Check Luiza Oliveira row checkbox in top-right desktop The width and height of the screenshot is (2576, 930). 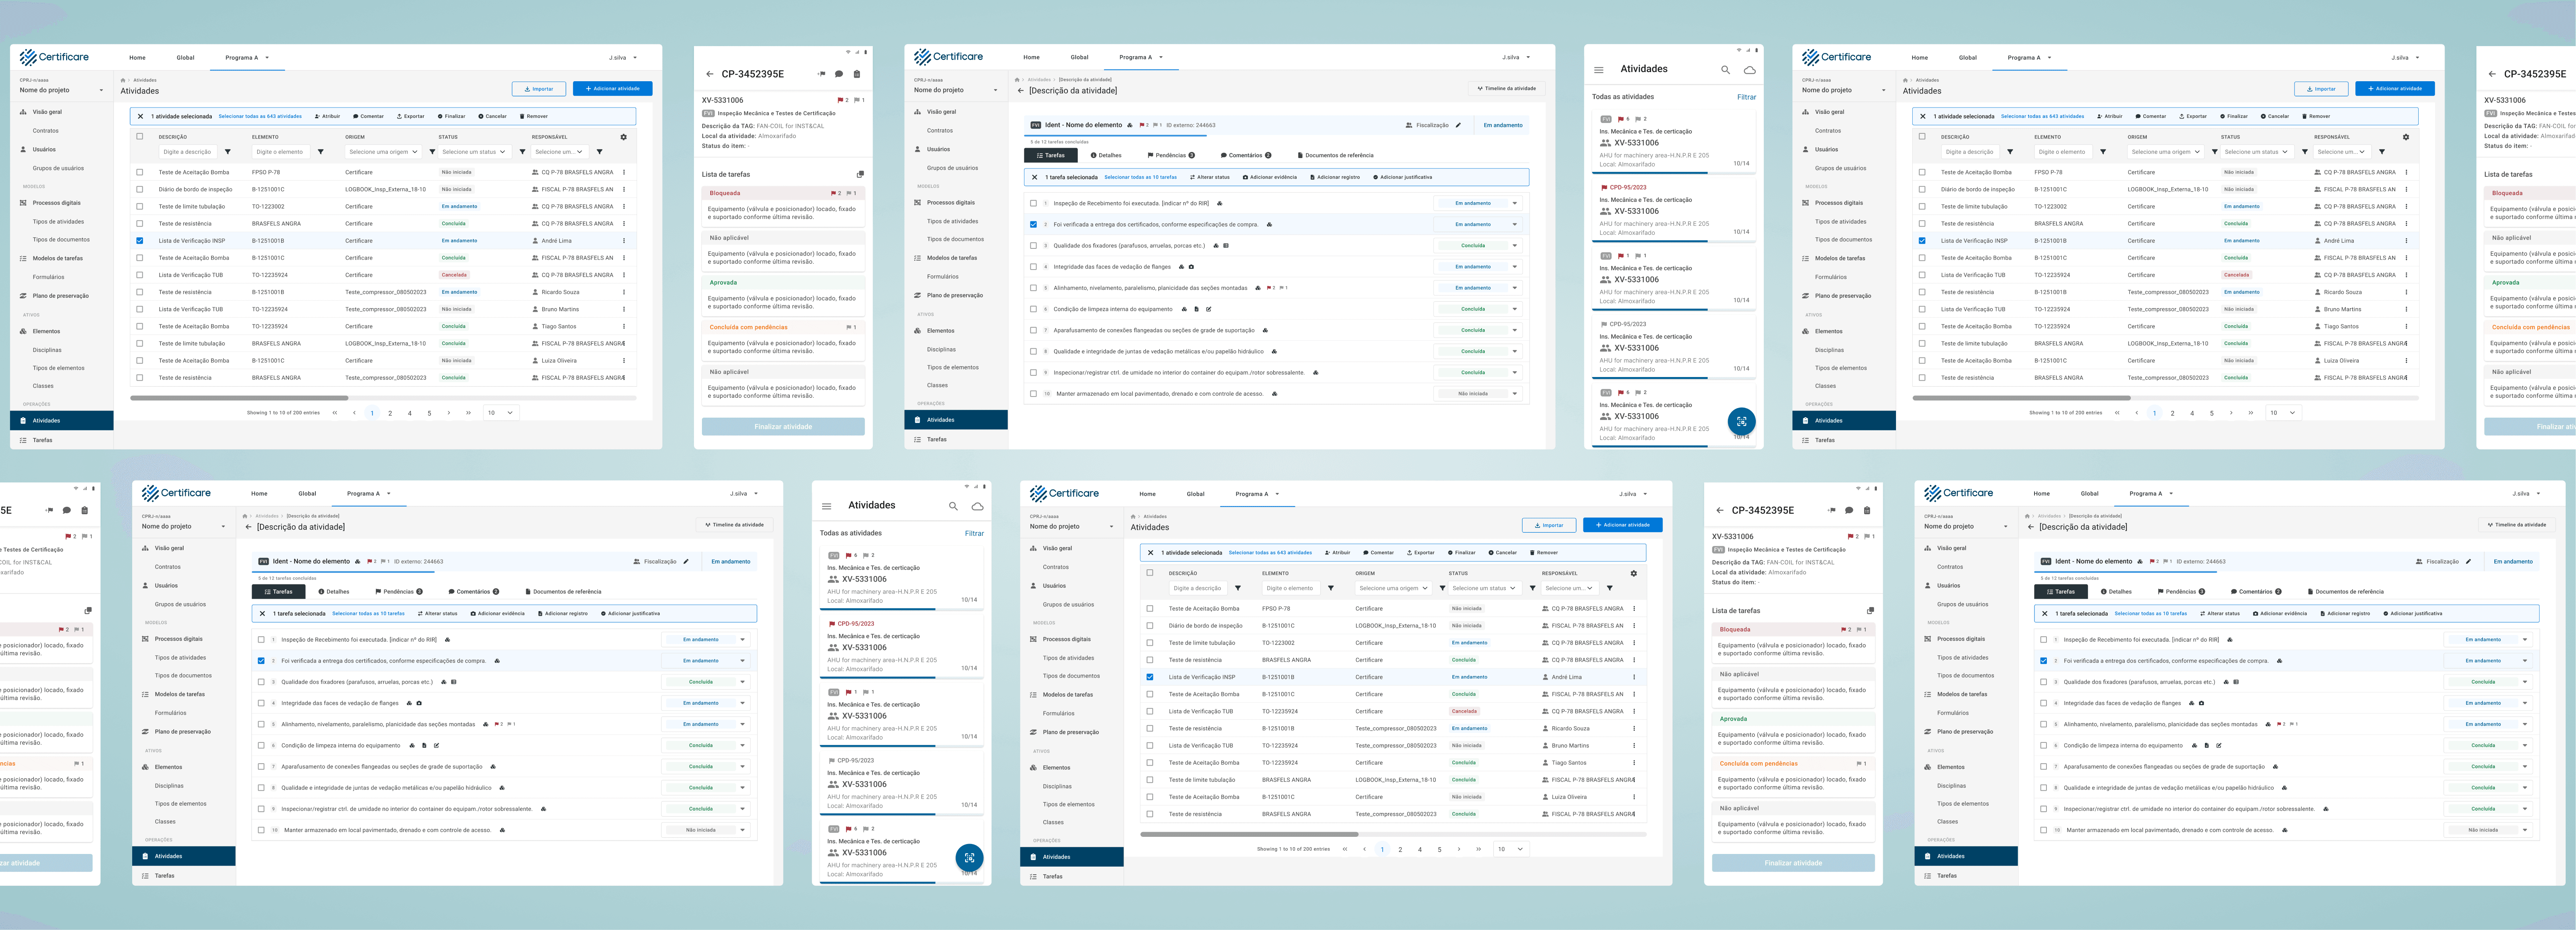click(1922, 361)
